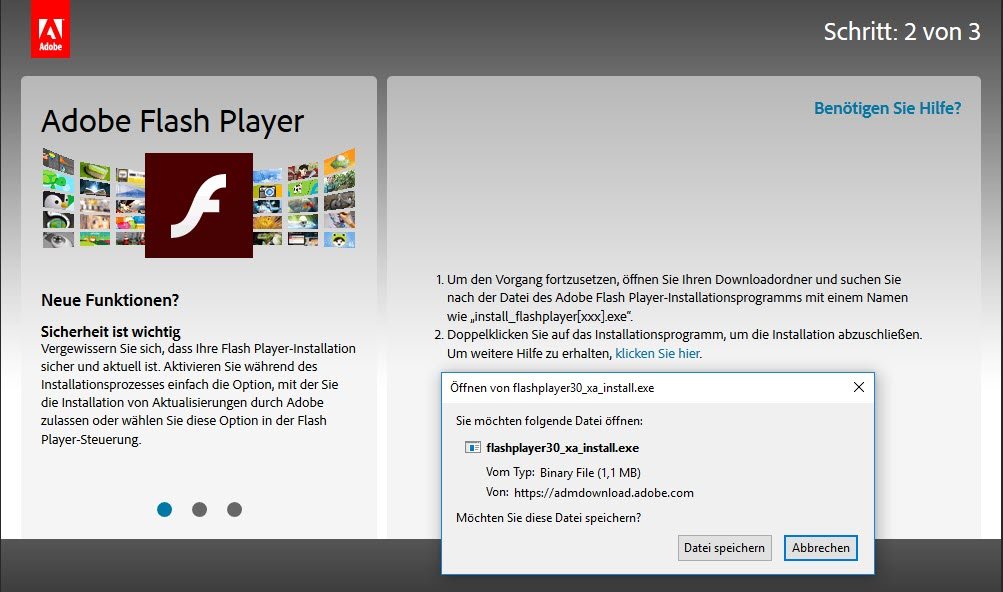
Task: Select the third carousel dot indicator
Action: 235,509
